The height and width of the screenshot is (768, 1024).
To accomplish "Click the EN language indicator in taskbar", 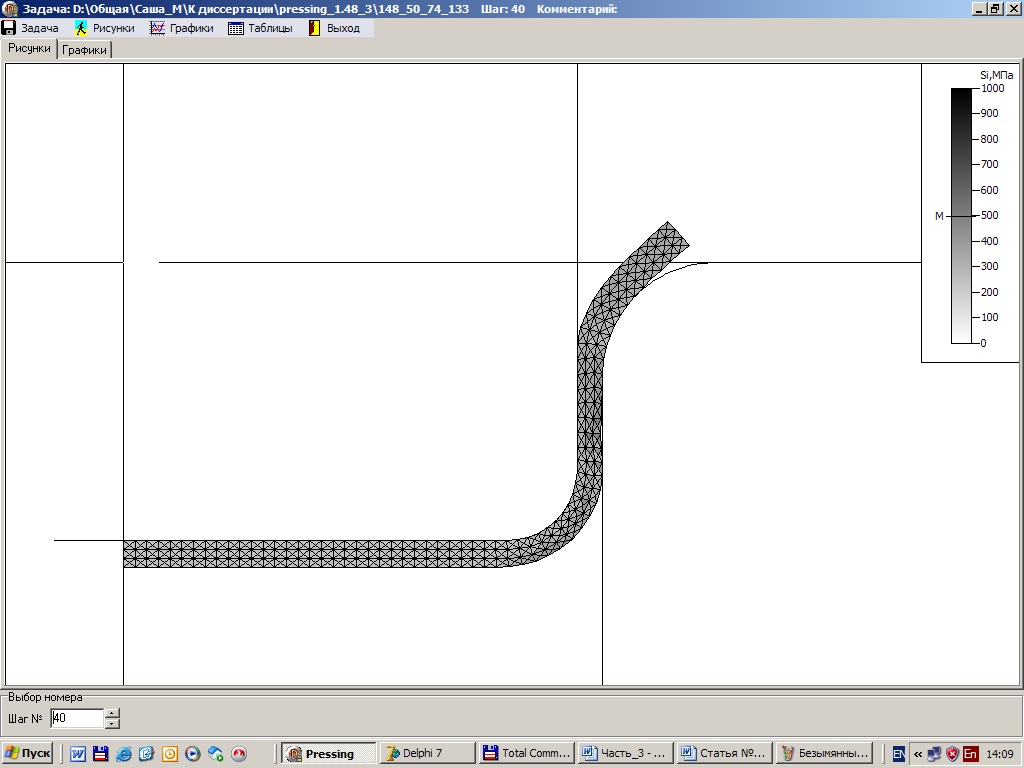I will 899,754.
